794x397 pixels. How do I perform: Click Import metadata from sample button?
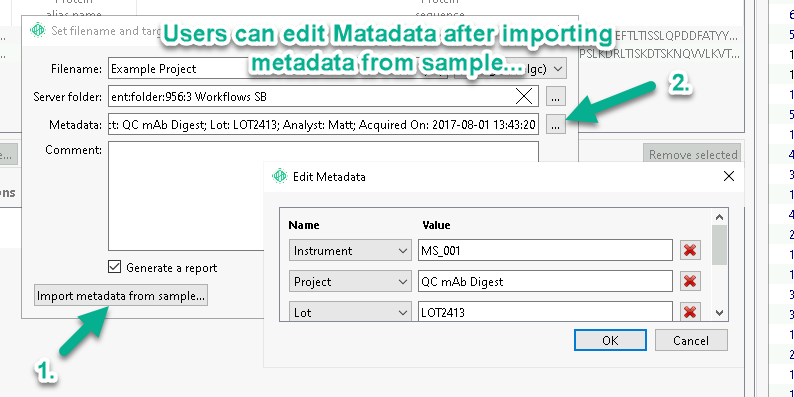click(121, 296)
